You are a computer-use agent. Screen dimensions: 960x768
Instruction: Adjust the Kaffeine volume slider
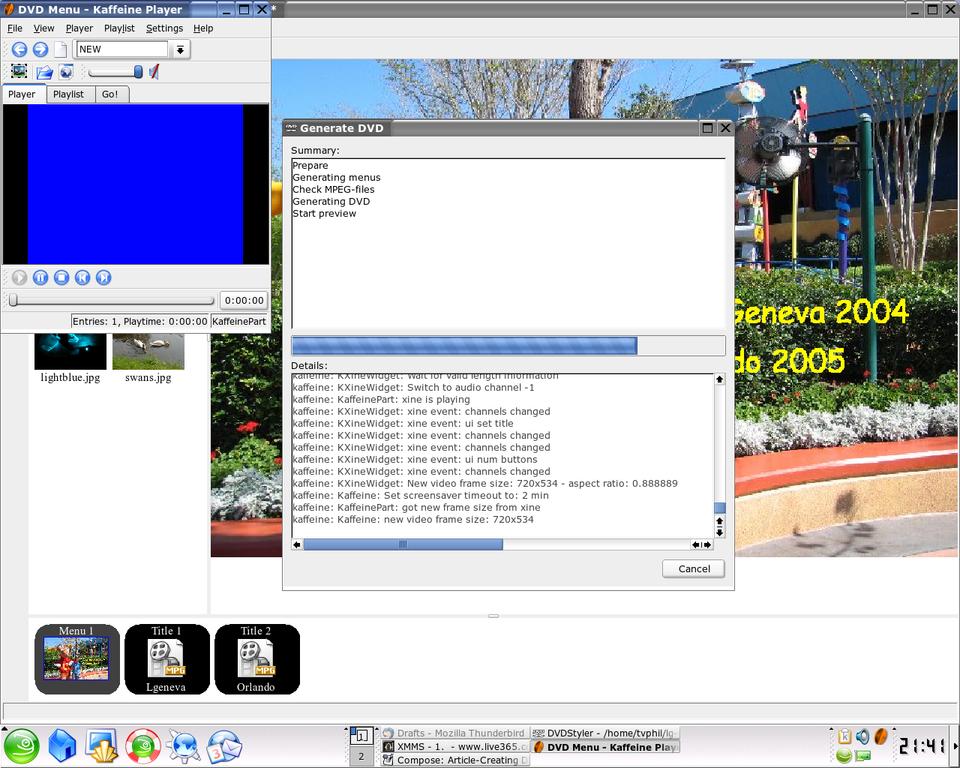click(138, 72)
